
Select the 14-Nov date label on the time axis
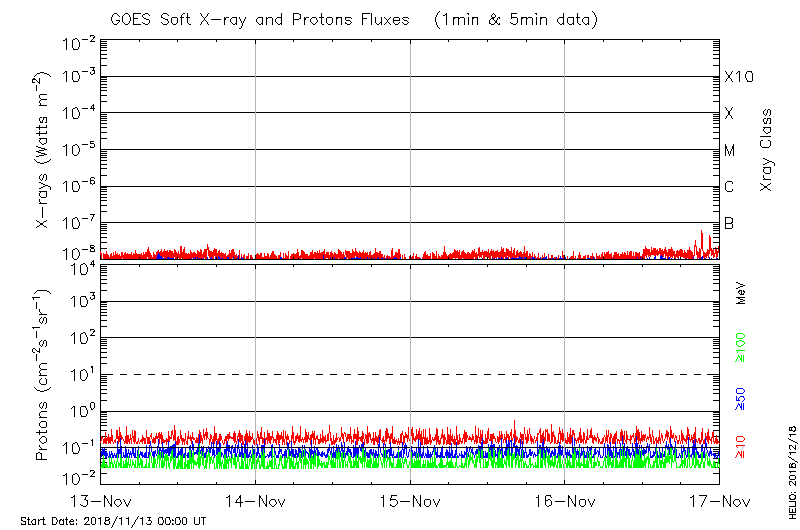coord(256,500)
